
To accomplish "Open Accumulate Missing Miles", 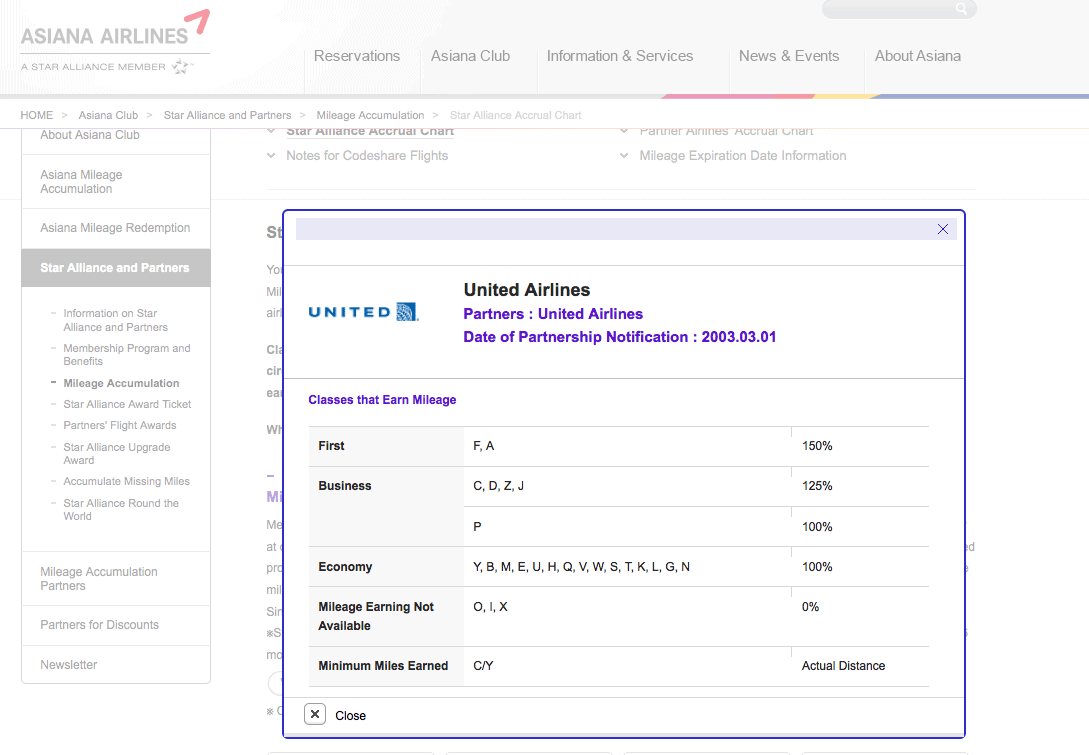I will pyautogui.click(x=126, y=481).
